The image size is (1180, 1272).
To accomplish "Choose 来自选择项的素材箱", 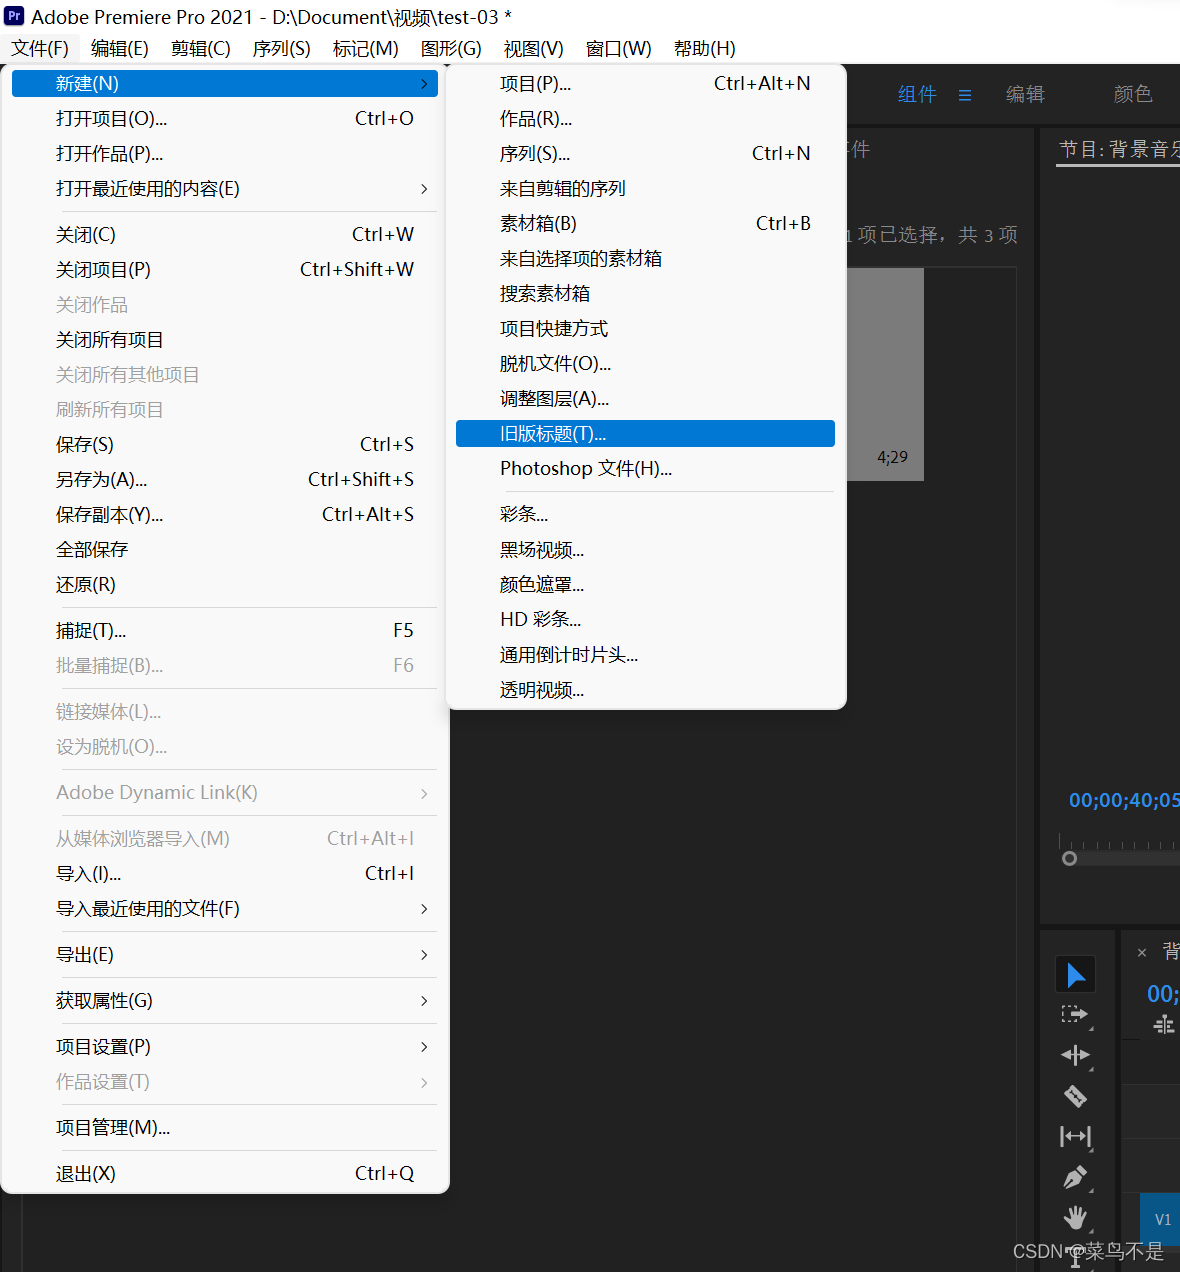I will click(645, 259).
